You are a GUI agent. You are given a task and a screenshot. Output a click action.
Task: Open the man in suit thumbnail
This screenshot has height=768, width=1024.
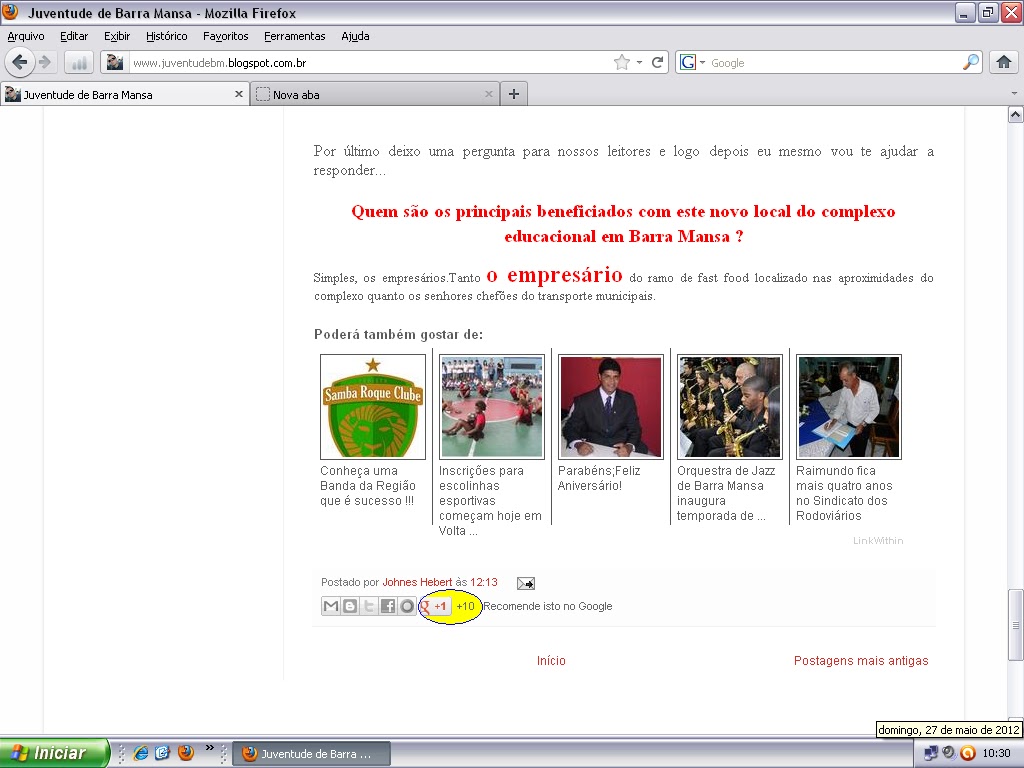point(611,407)
